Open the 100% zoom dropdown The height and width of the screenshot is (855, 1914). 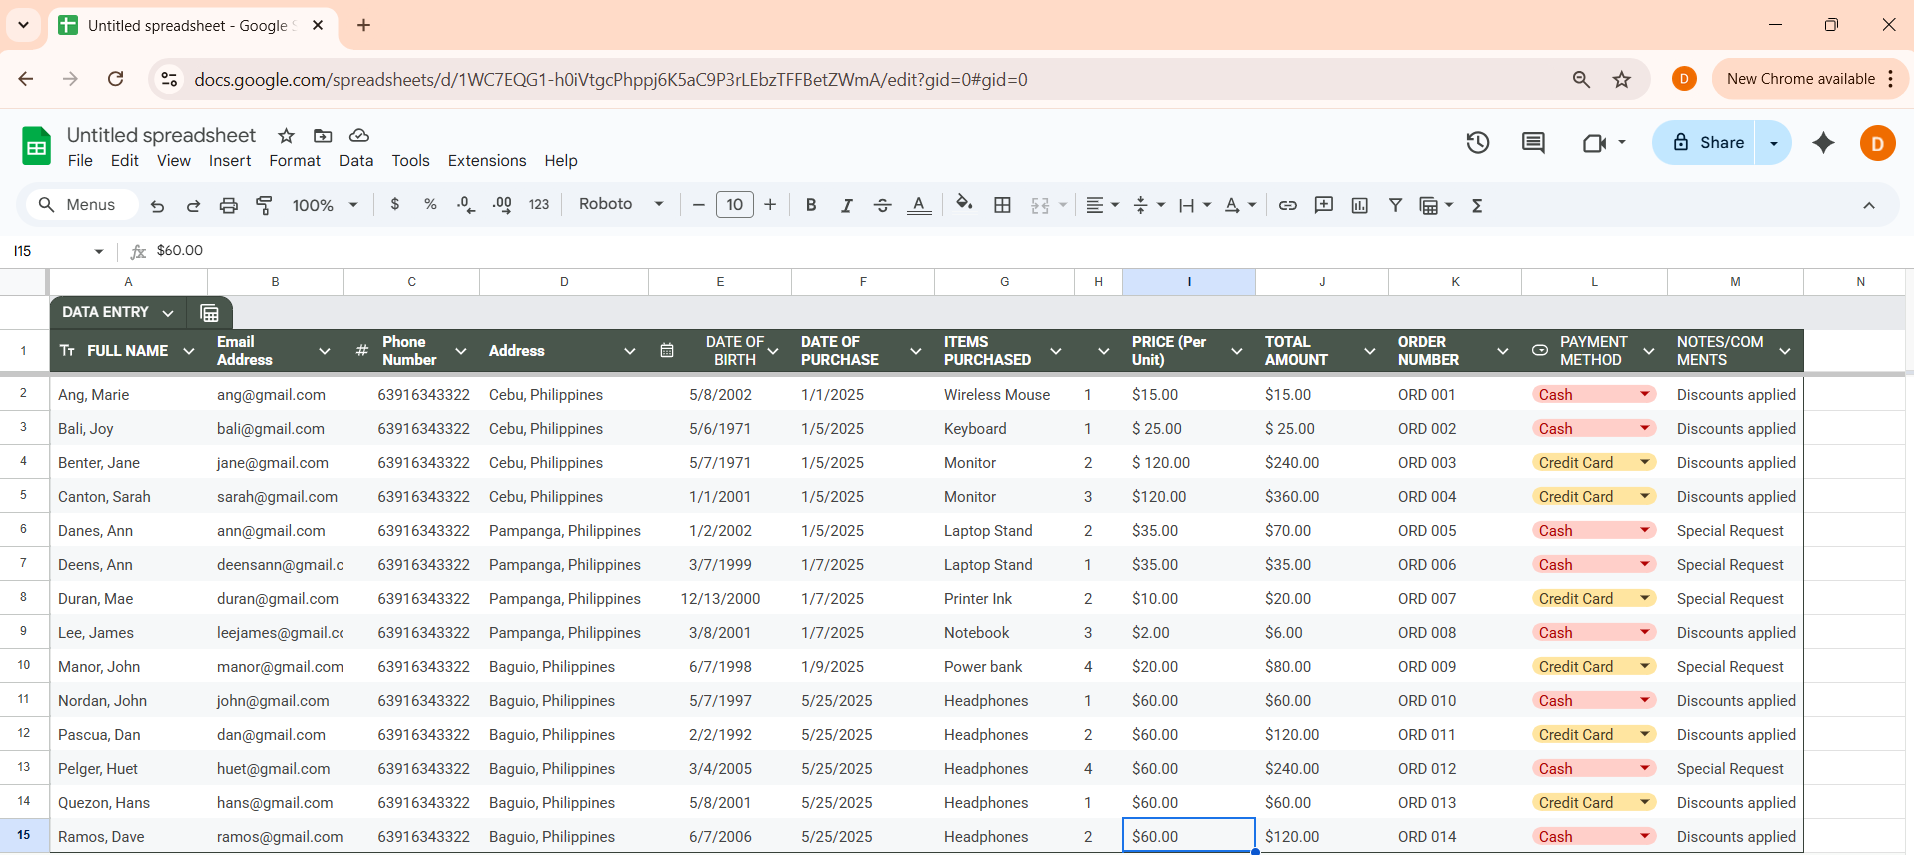point(324,205)
